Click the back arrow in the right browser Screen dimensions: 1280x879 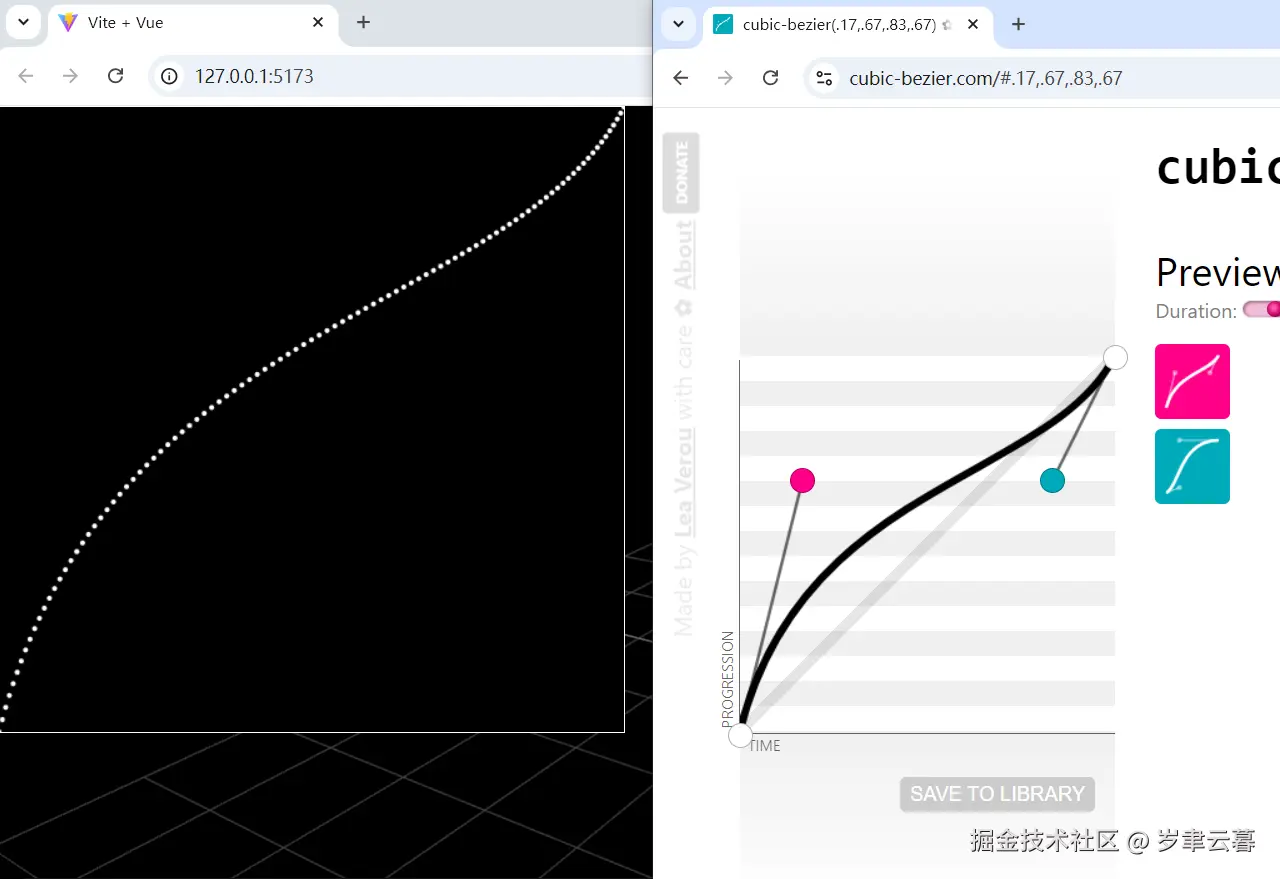point(680,77)
